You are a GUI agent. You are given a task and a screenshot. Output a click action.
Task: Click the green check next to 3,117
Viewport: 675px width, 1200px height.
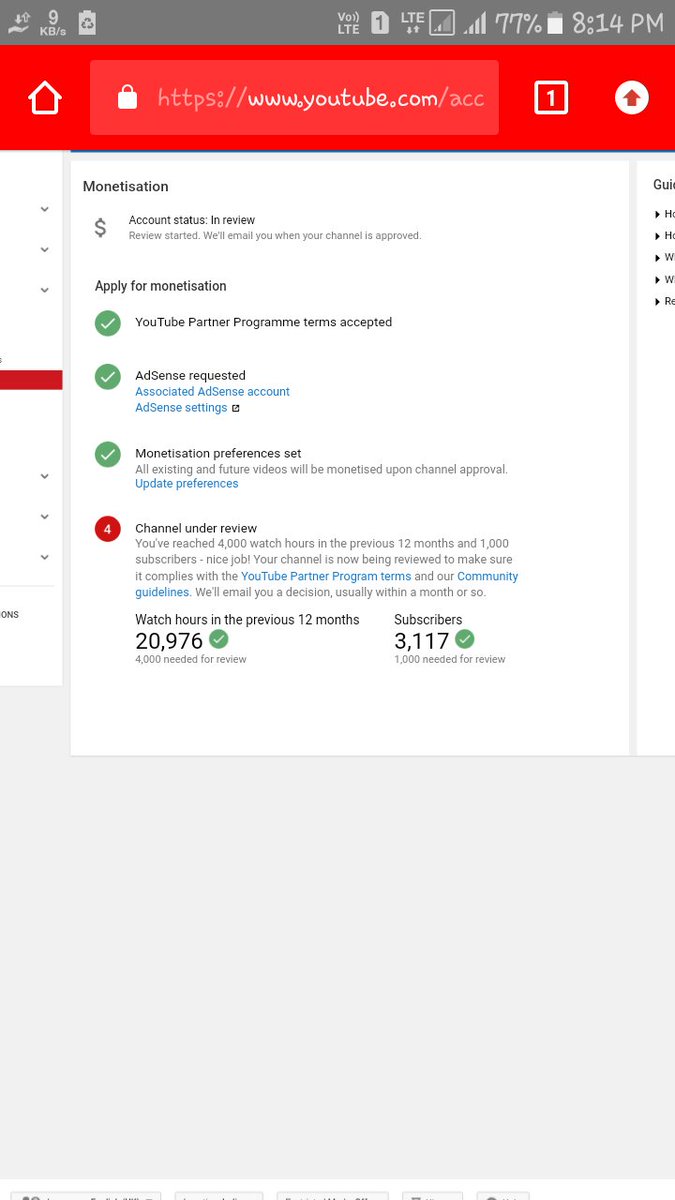click(464, 639)
